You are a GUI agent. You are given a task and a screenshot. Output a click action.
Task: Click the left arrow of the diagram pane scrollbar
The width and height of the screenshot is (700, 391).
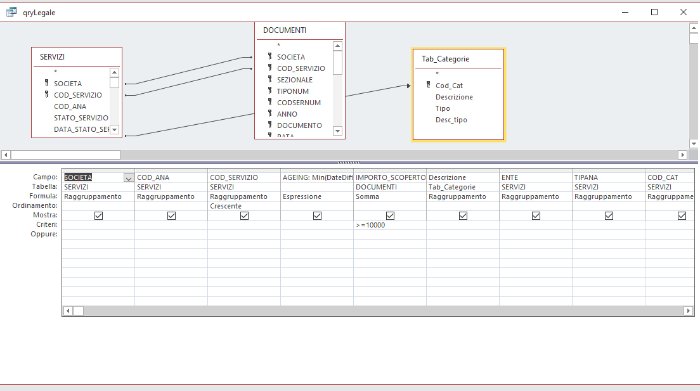coord(6,155)
